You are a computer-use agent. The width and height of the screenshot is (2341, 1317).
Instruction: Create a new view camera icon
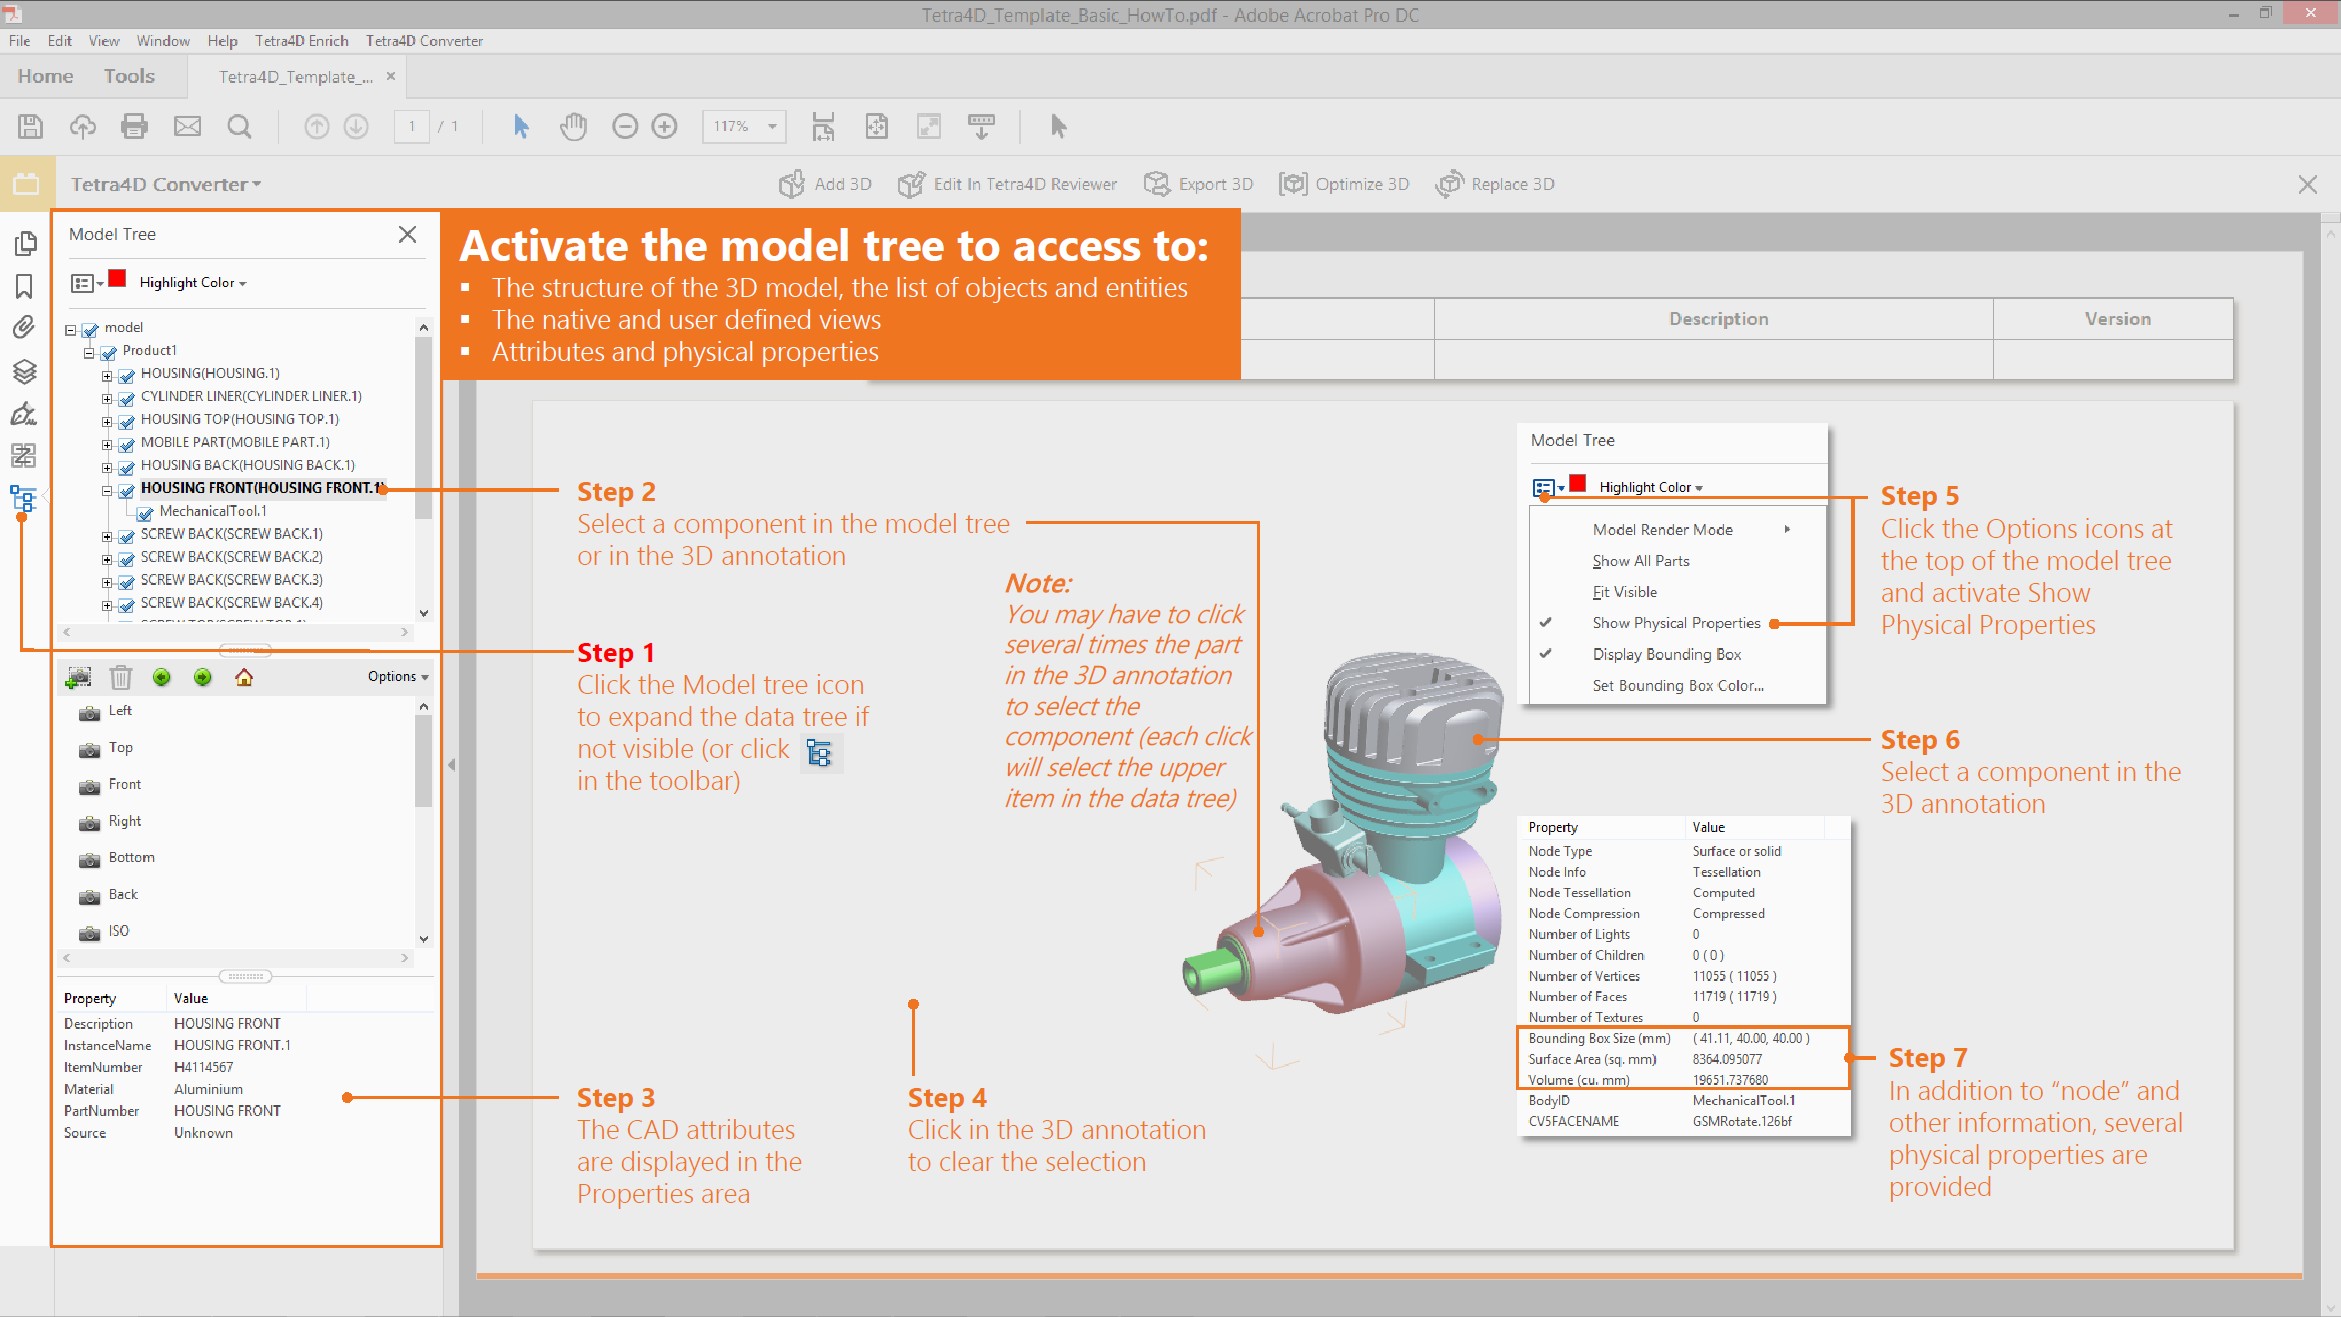click(x=78, y=678)
